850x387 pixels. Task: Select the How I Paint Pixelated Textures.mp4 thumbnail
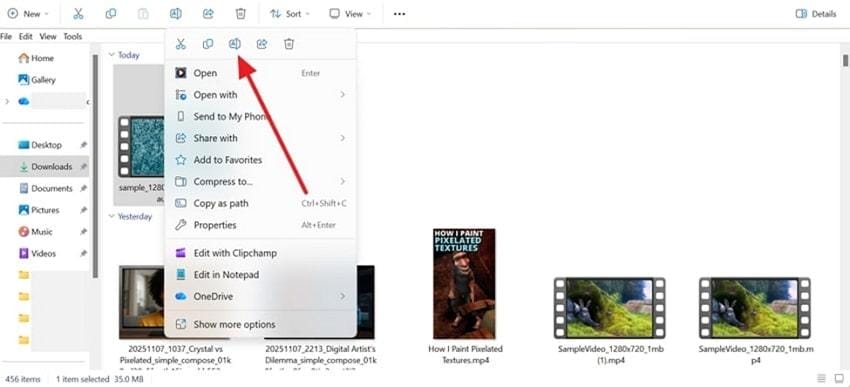[465, 283]
